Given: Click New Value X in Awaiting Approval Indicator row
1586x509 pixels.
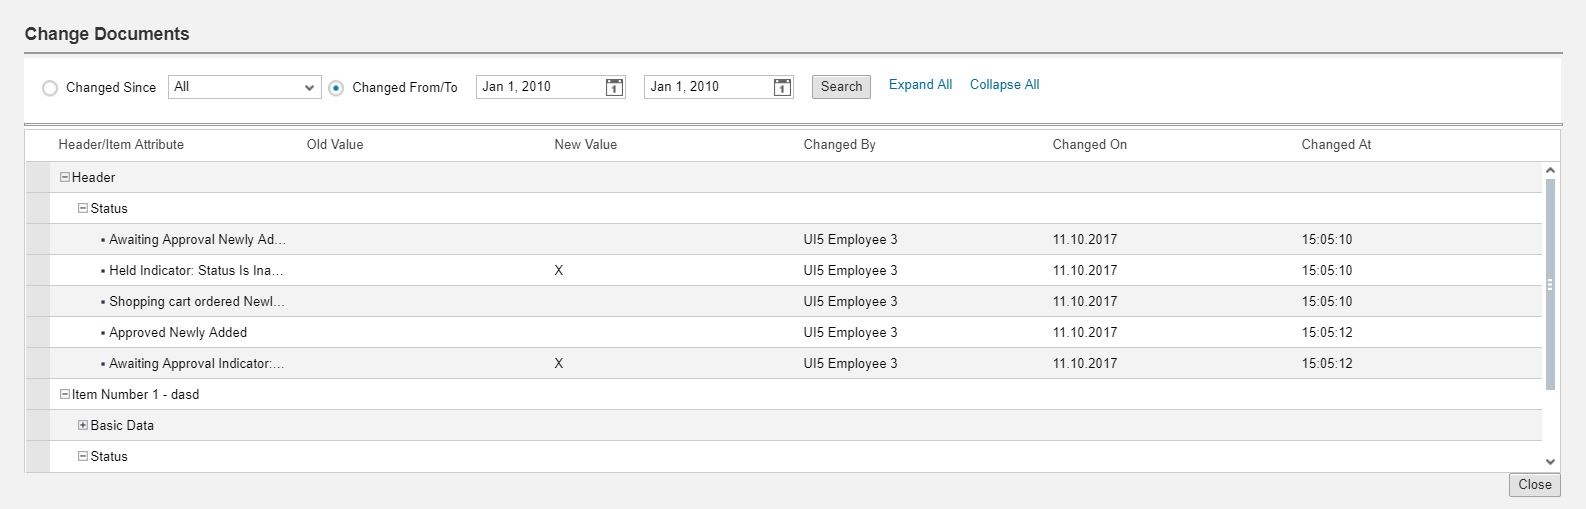Looking at the screenshot, I should (x=558, y=363).
